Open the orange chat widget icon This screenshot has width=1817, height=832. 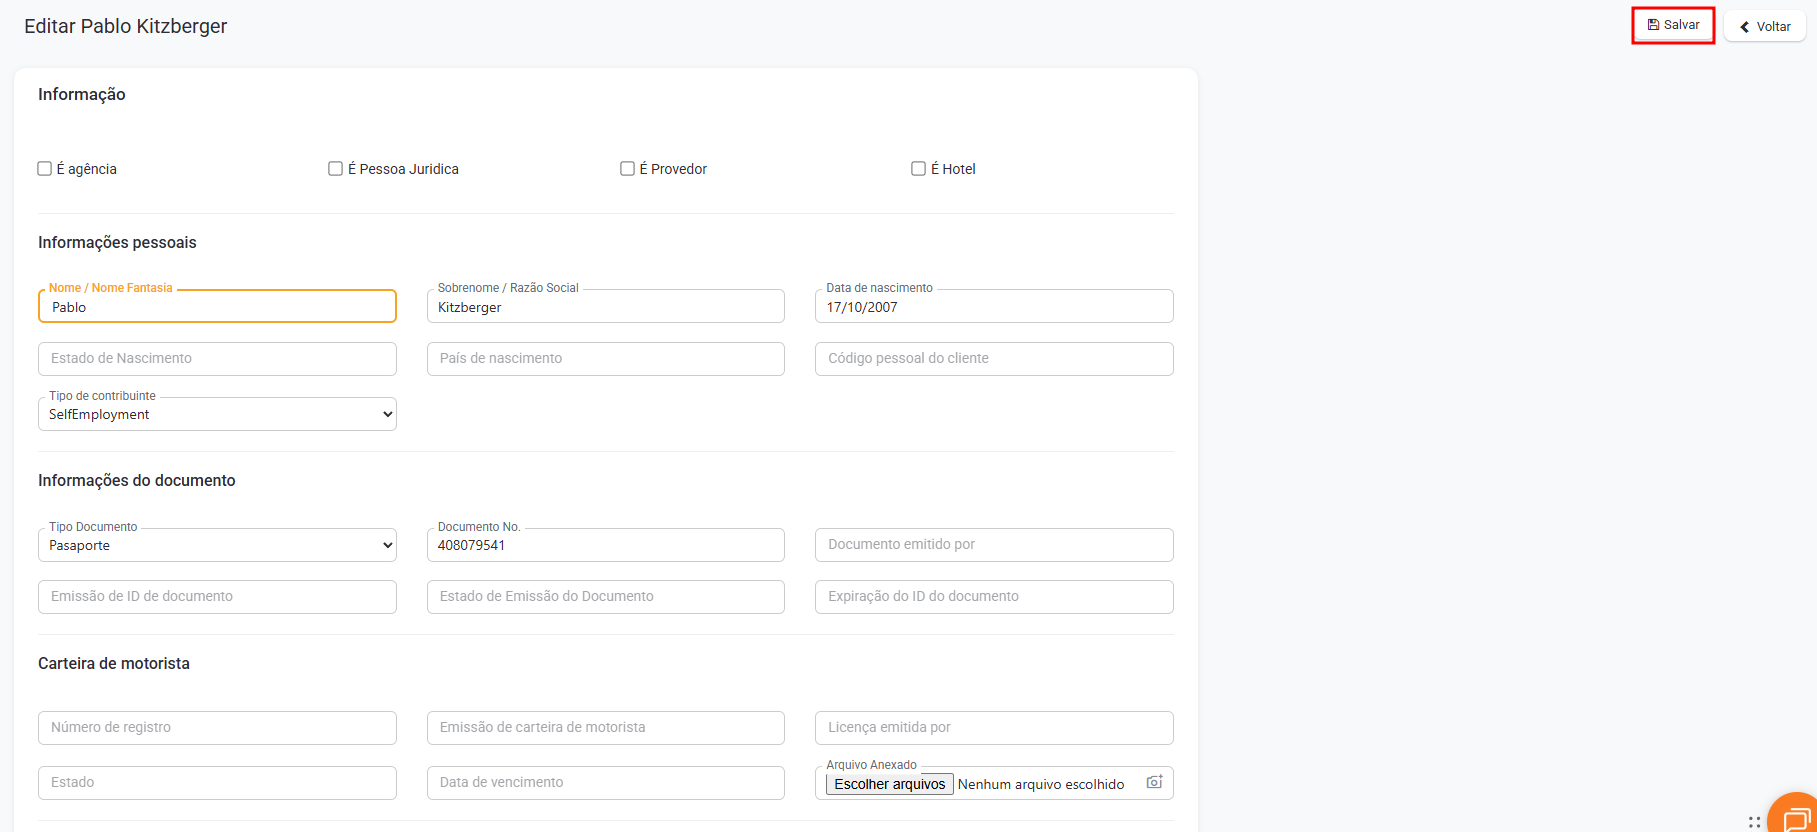click(1795, 817)
